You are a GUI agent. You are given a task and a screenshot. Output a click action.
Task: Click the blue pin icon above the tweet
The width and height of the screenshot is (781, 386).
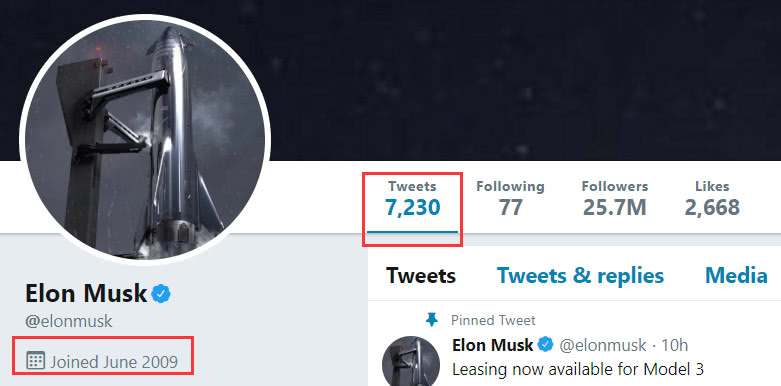[432, 320]
